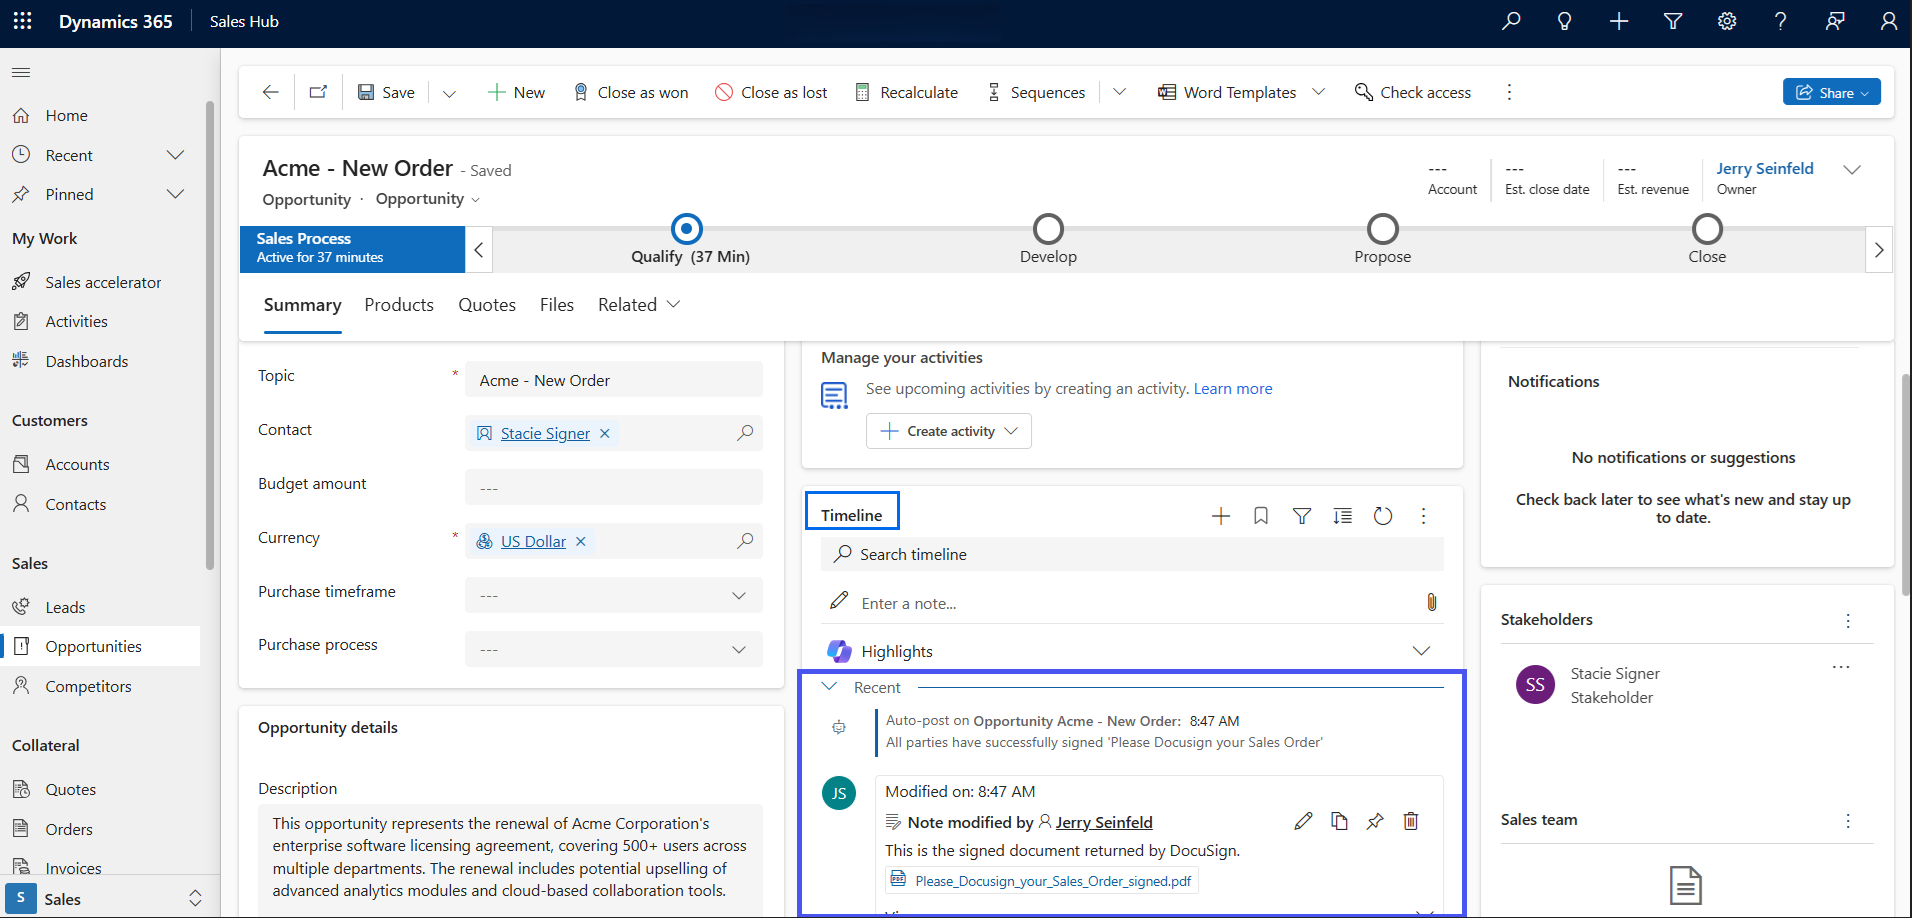Switch to the Products tab

click(398, 305)
